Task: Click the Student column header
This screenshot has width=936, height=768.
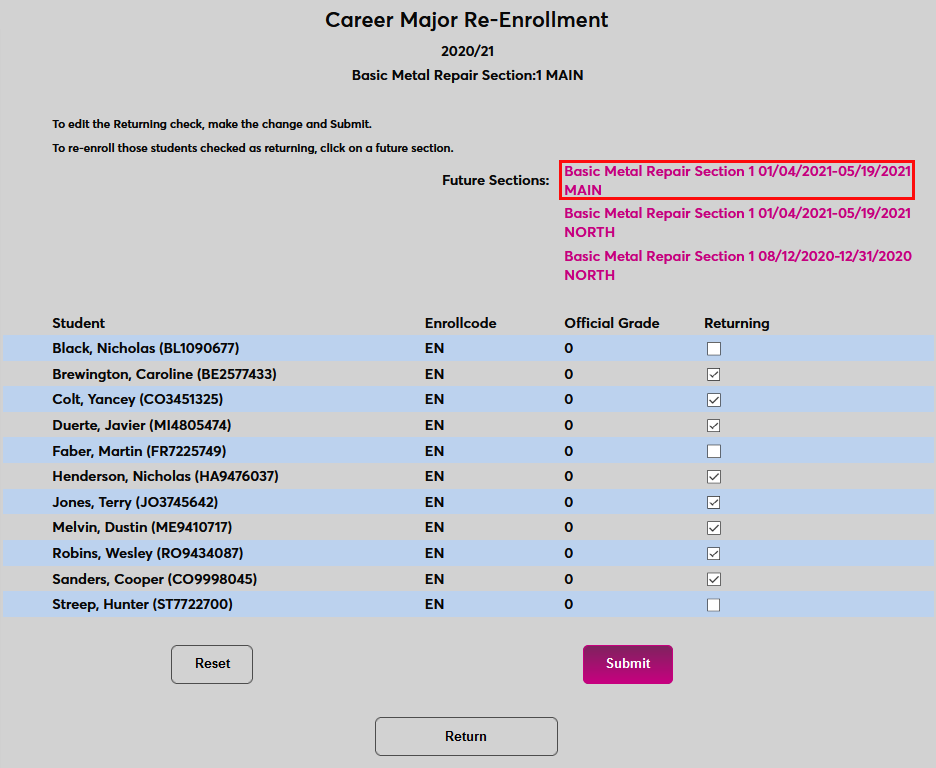Action: [x=78, y=323]
